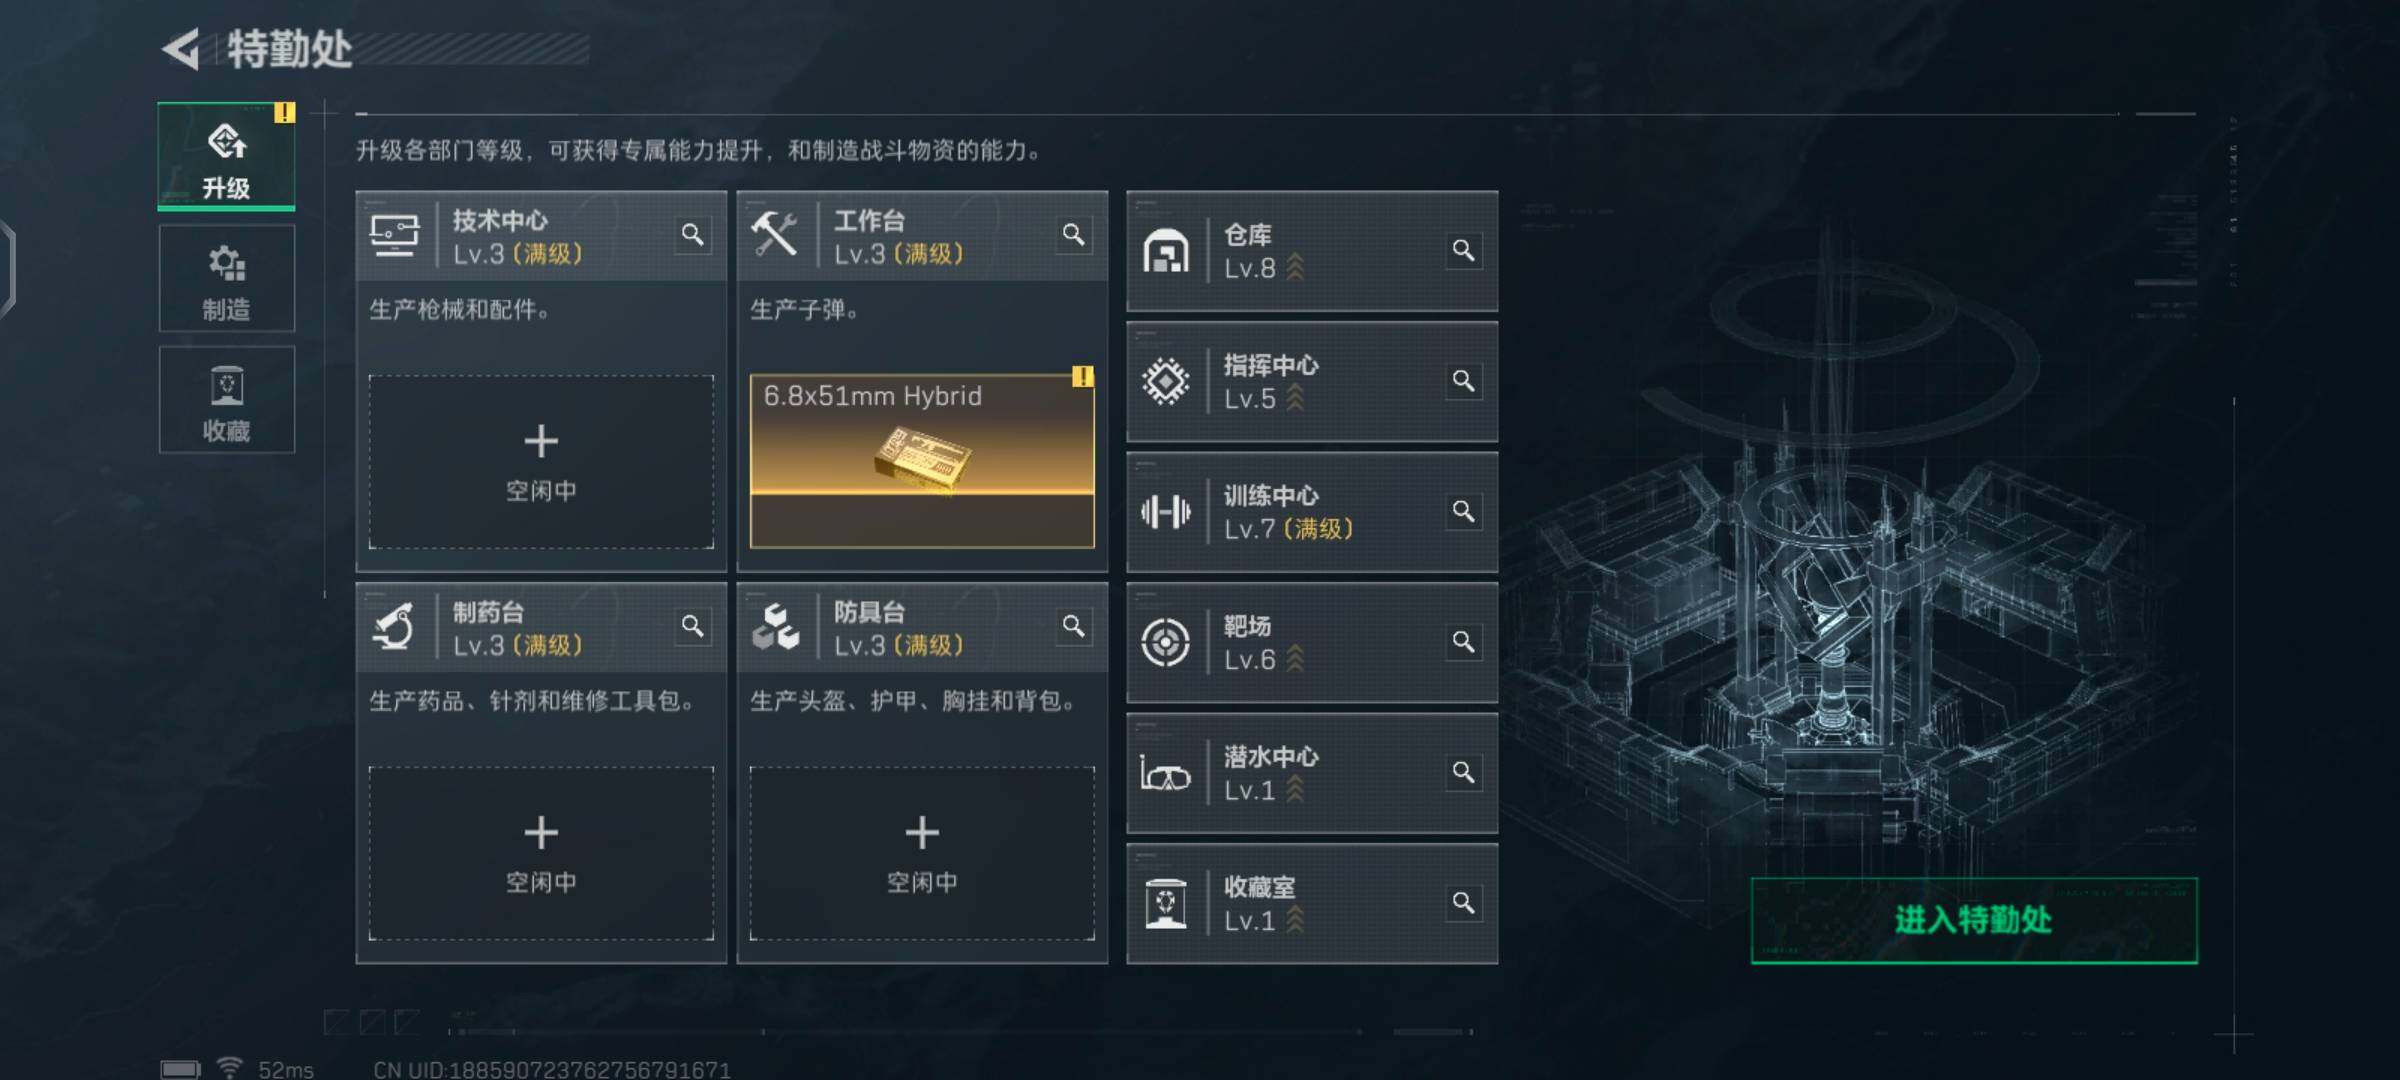Open 靶场 details via magnifier
Viewport: 2400px width, 1080px height.
[x=1463, y=642]
